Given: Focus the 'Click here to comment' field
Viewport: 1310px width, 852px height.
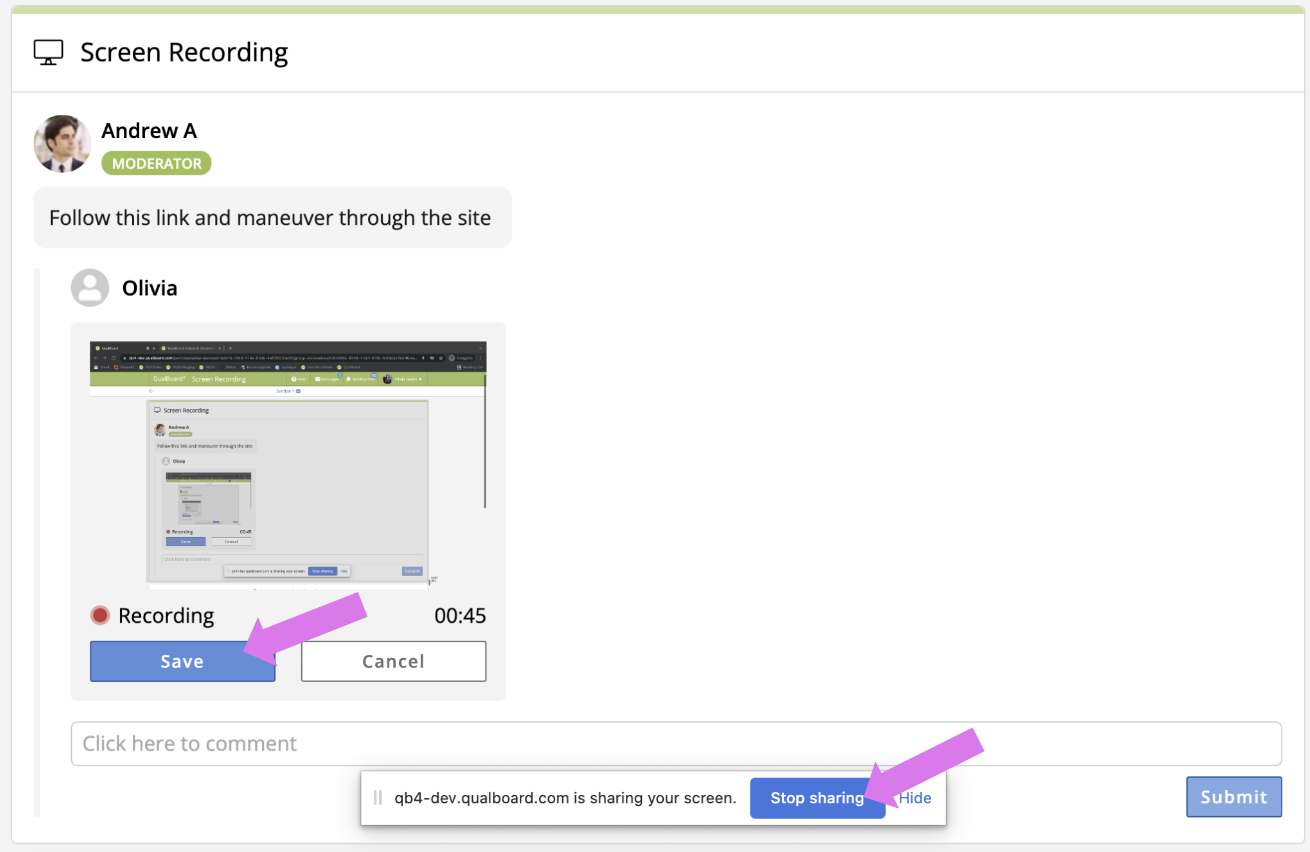Looking at the screenshot, I should [x=676, y=744].
